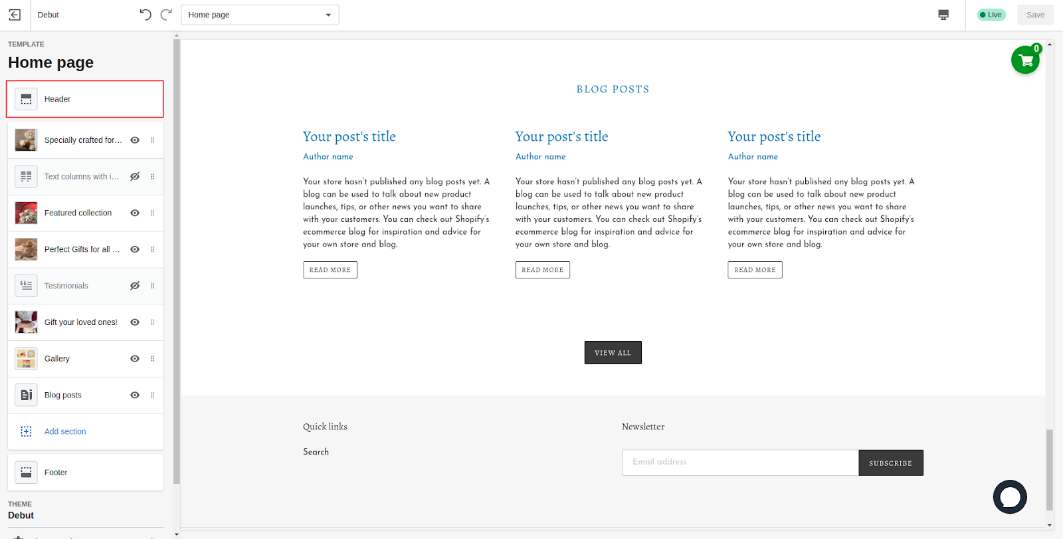Click the redo arrow icon

point(166,15)
